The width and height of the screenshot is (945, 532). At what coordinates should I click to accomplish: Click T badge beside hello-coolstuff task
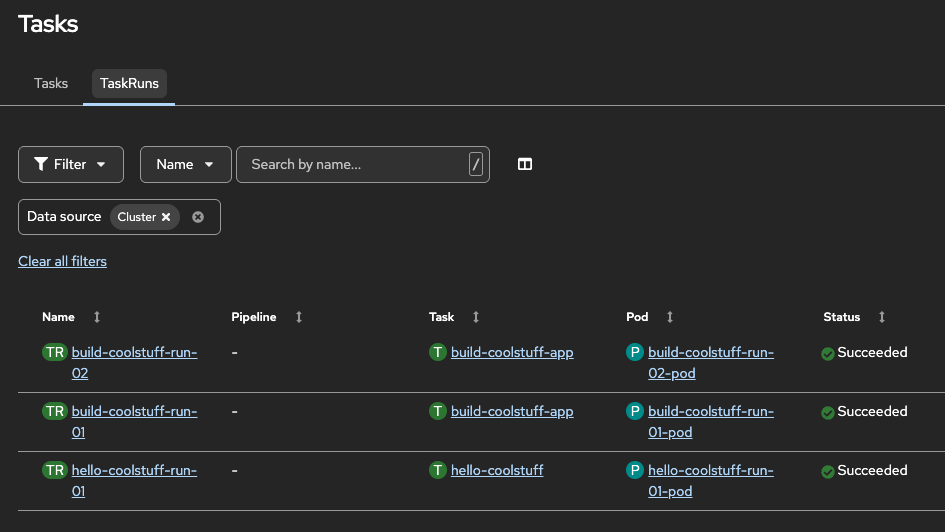pyautogui.click(x=438, y=471)
